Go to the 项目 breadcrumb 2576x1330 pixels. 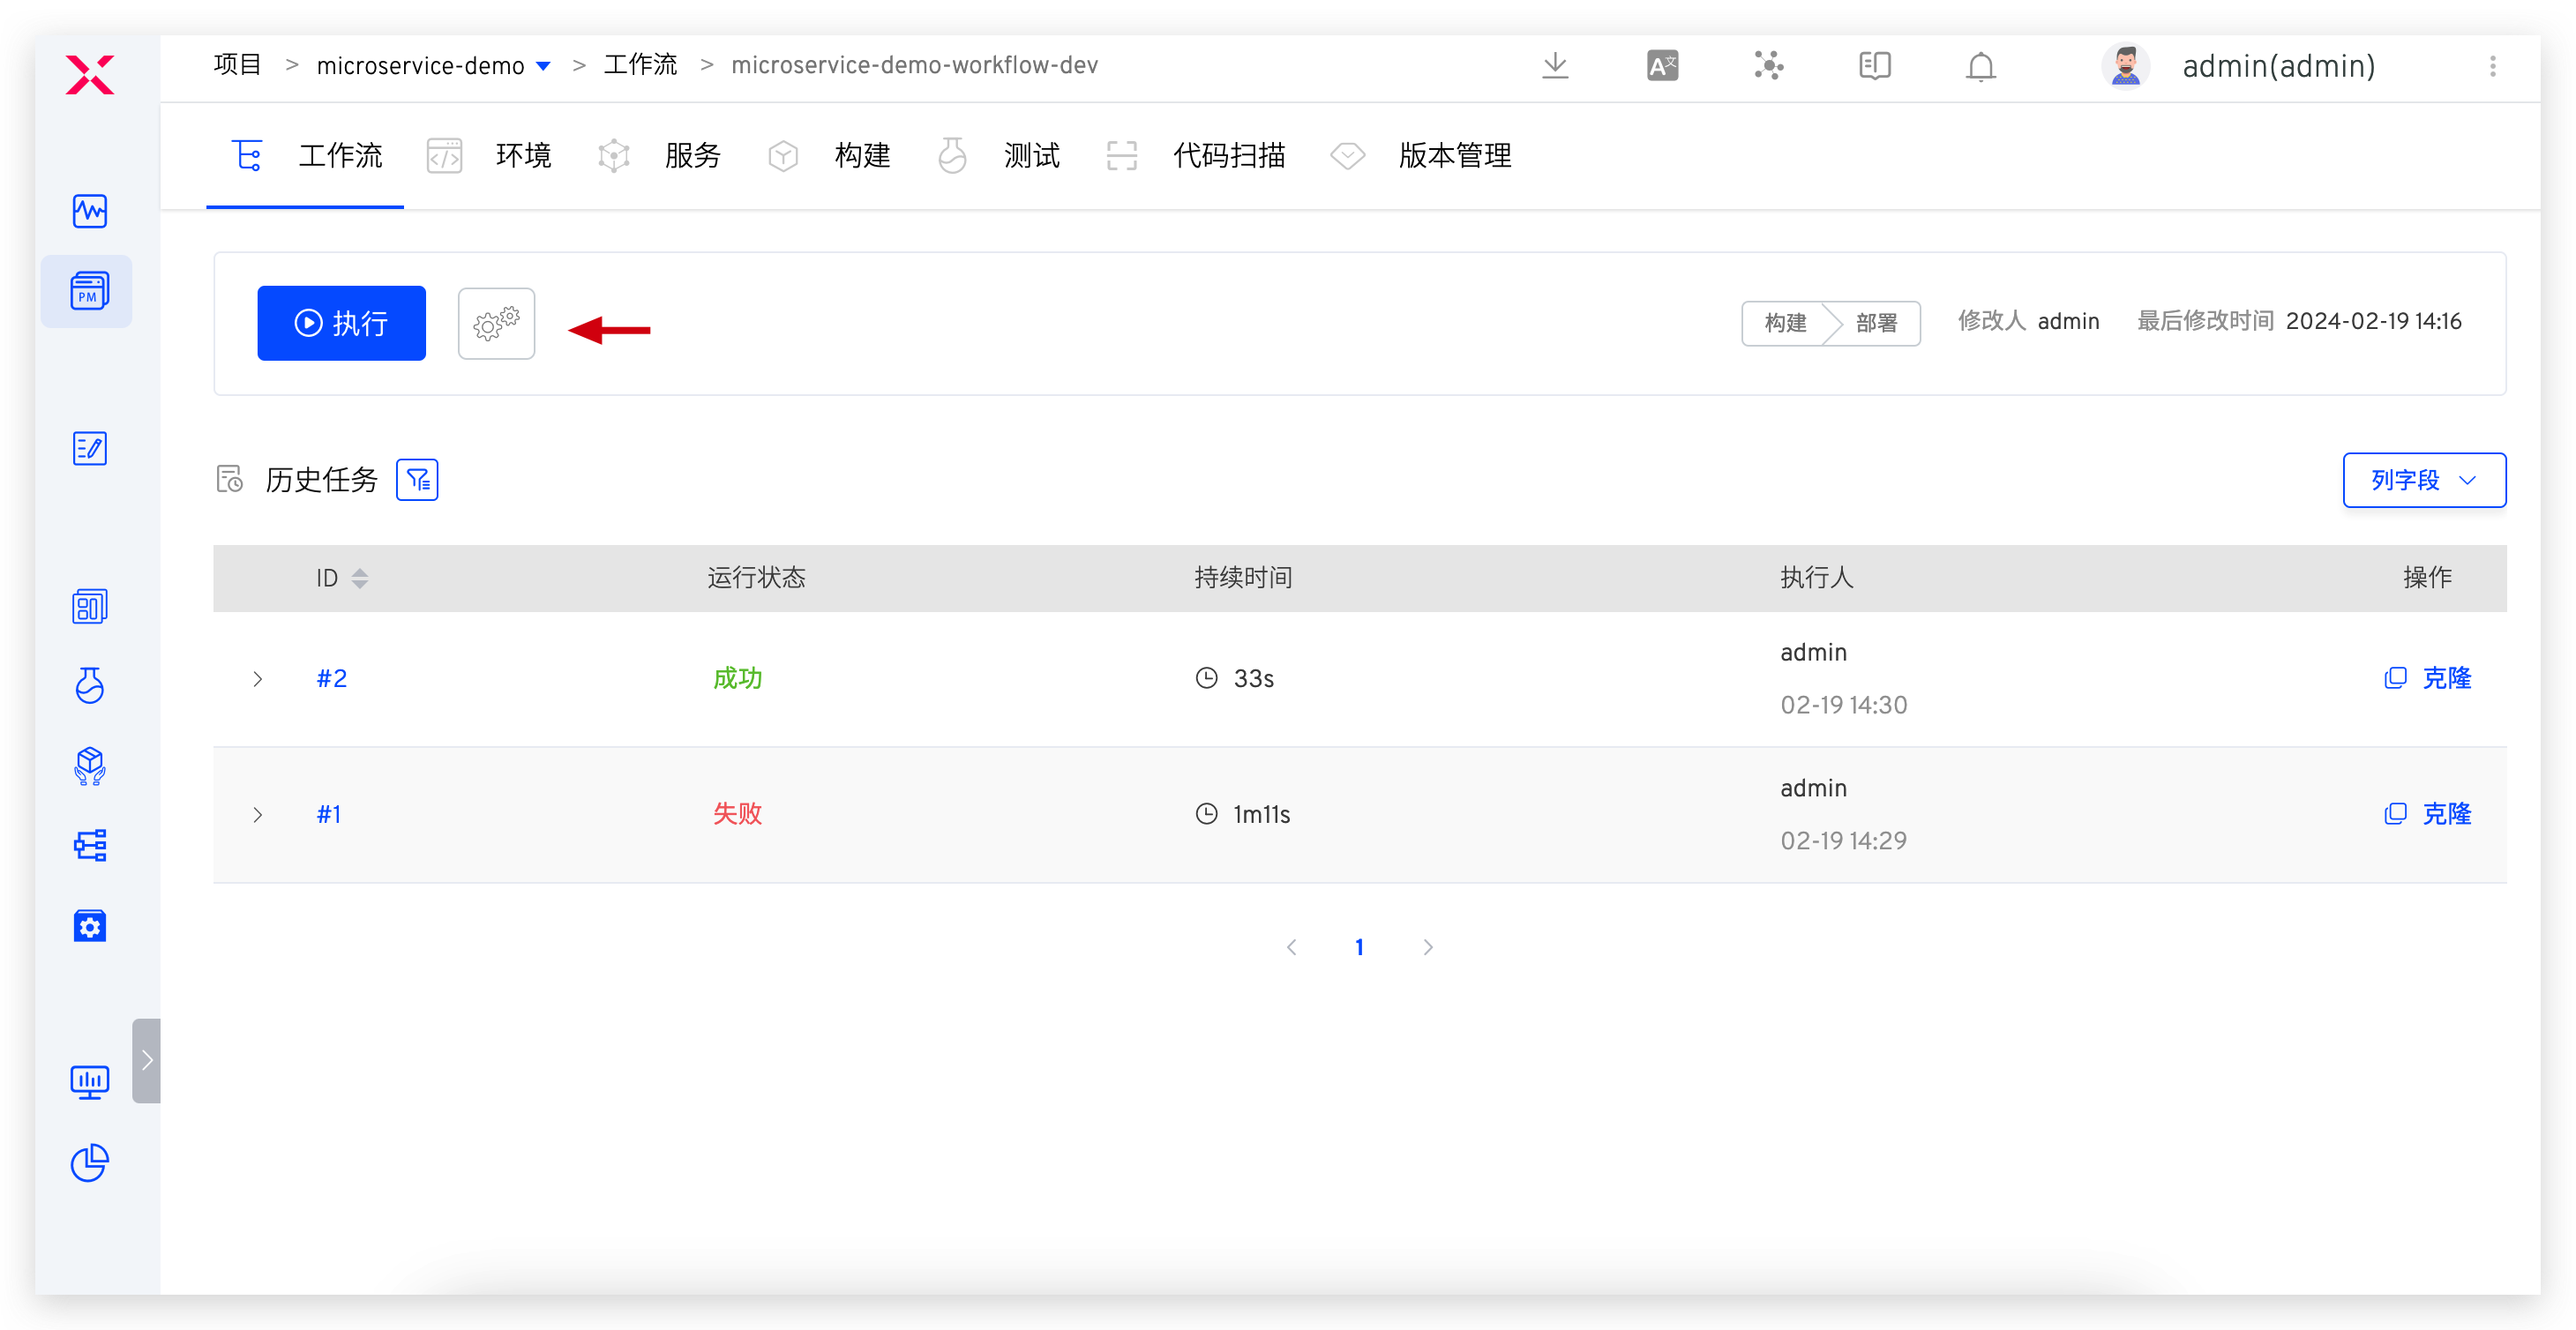click(238, 65)
